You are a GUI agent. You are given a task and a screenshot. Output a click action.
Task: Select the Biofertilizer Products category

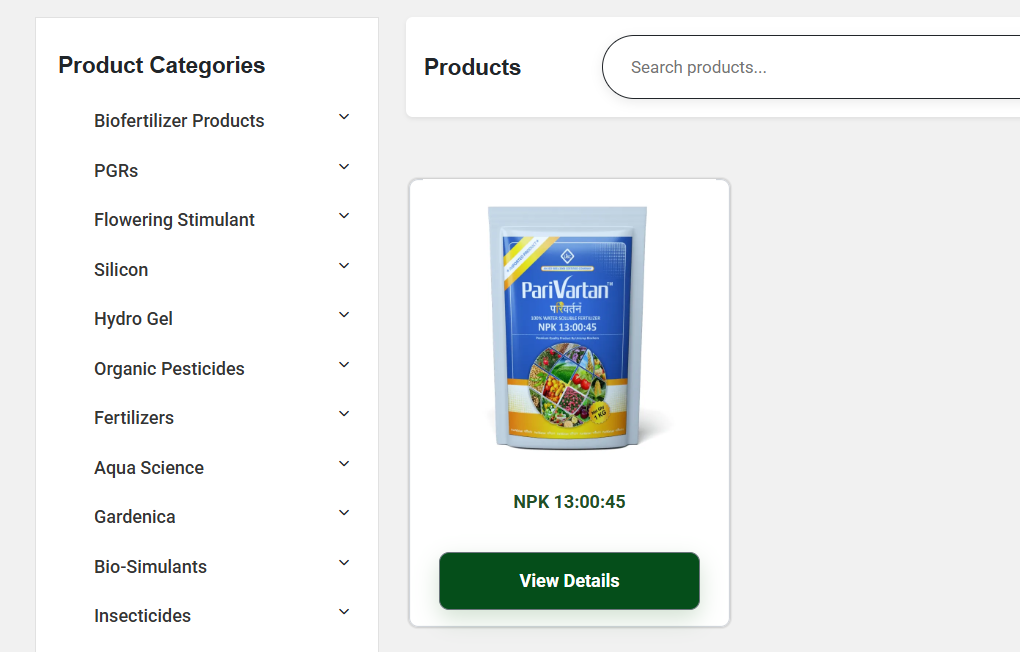(179, 121)
